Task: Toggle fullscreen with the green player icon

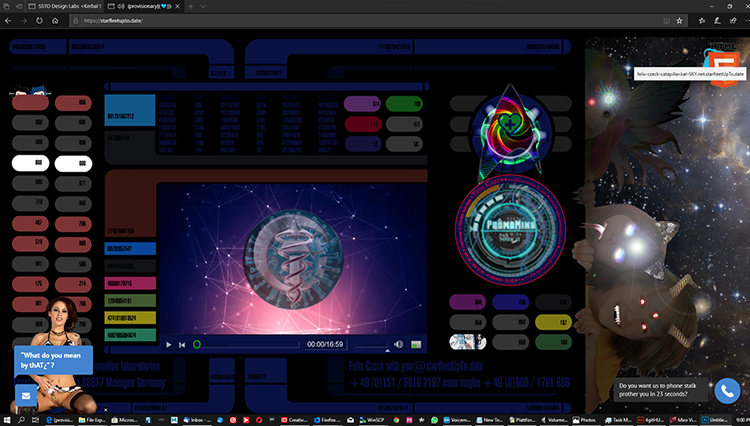Action: (x=416, y=344)
